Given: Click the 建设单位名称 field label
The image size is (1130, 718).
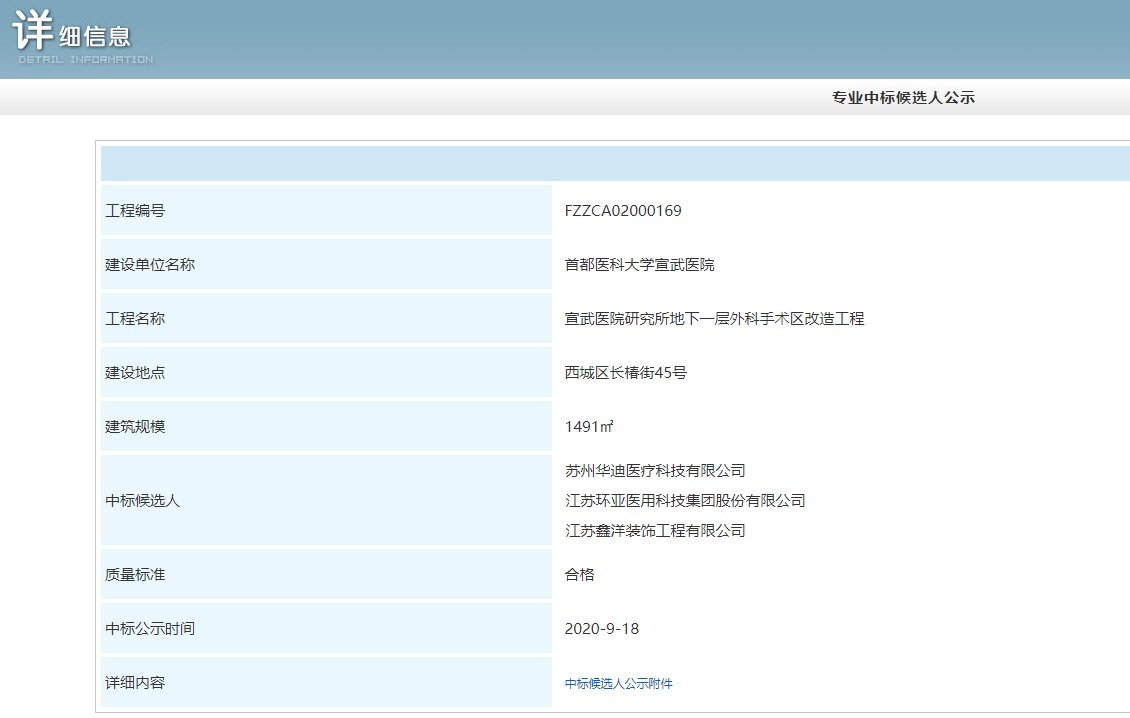Looking at the screenshot, I should coord(150,265).
